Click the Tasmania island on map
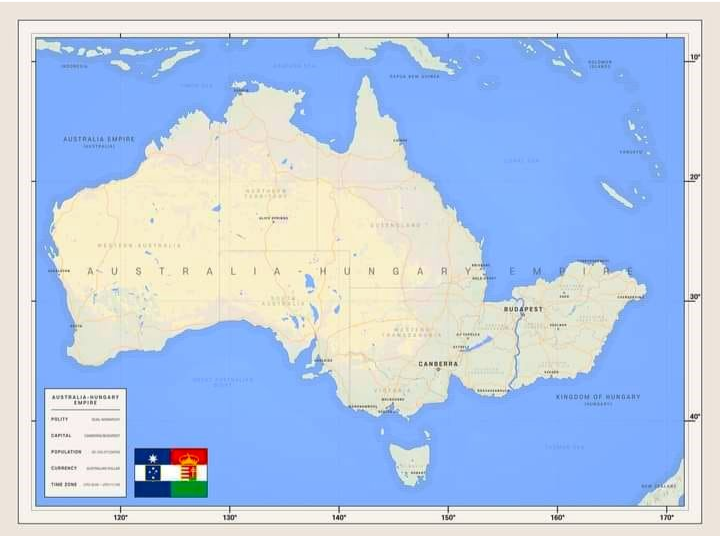The height and width of the screenshot is (536, 720). [x=410, y=464]
